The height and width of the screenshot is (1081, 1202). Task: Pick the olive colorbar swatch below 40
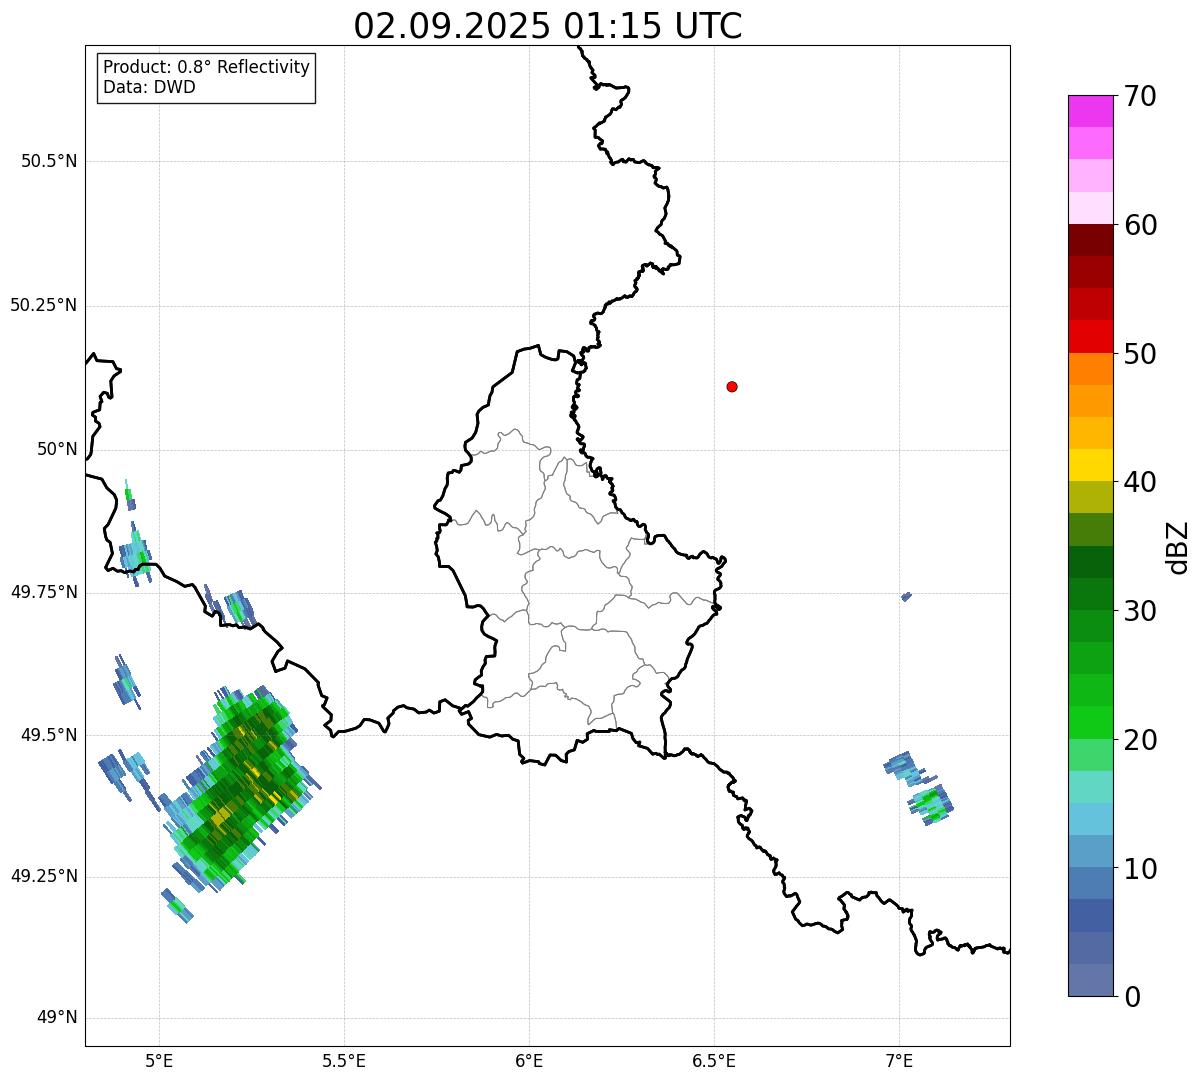[1090, 497]
